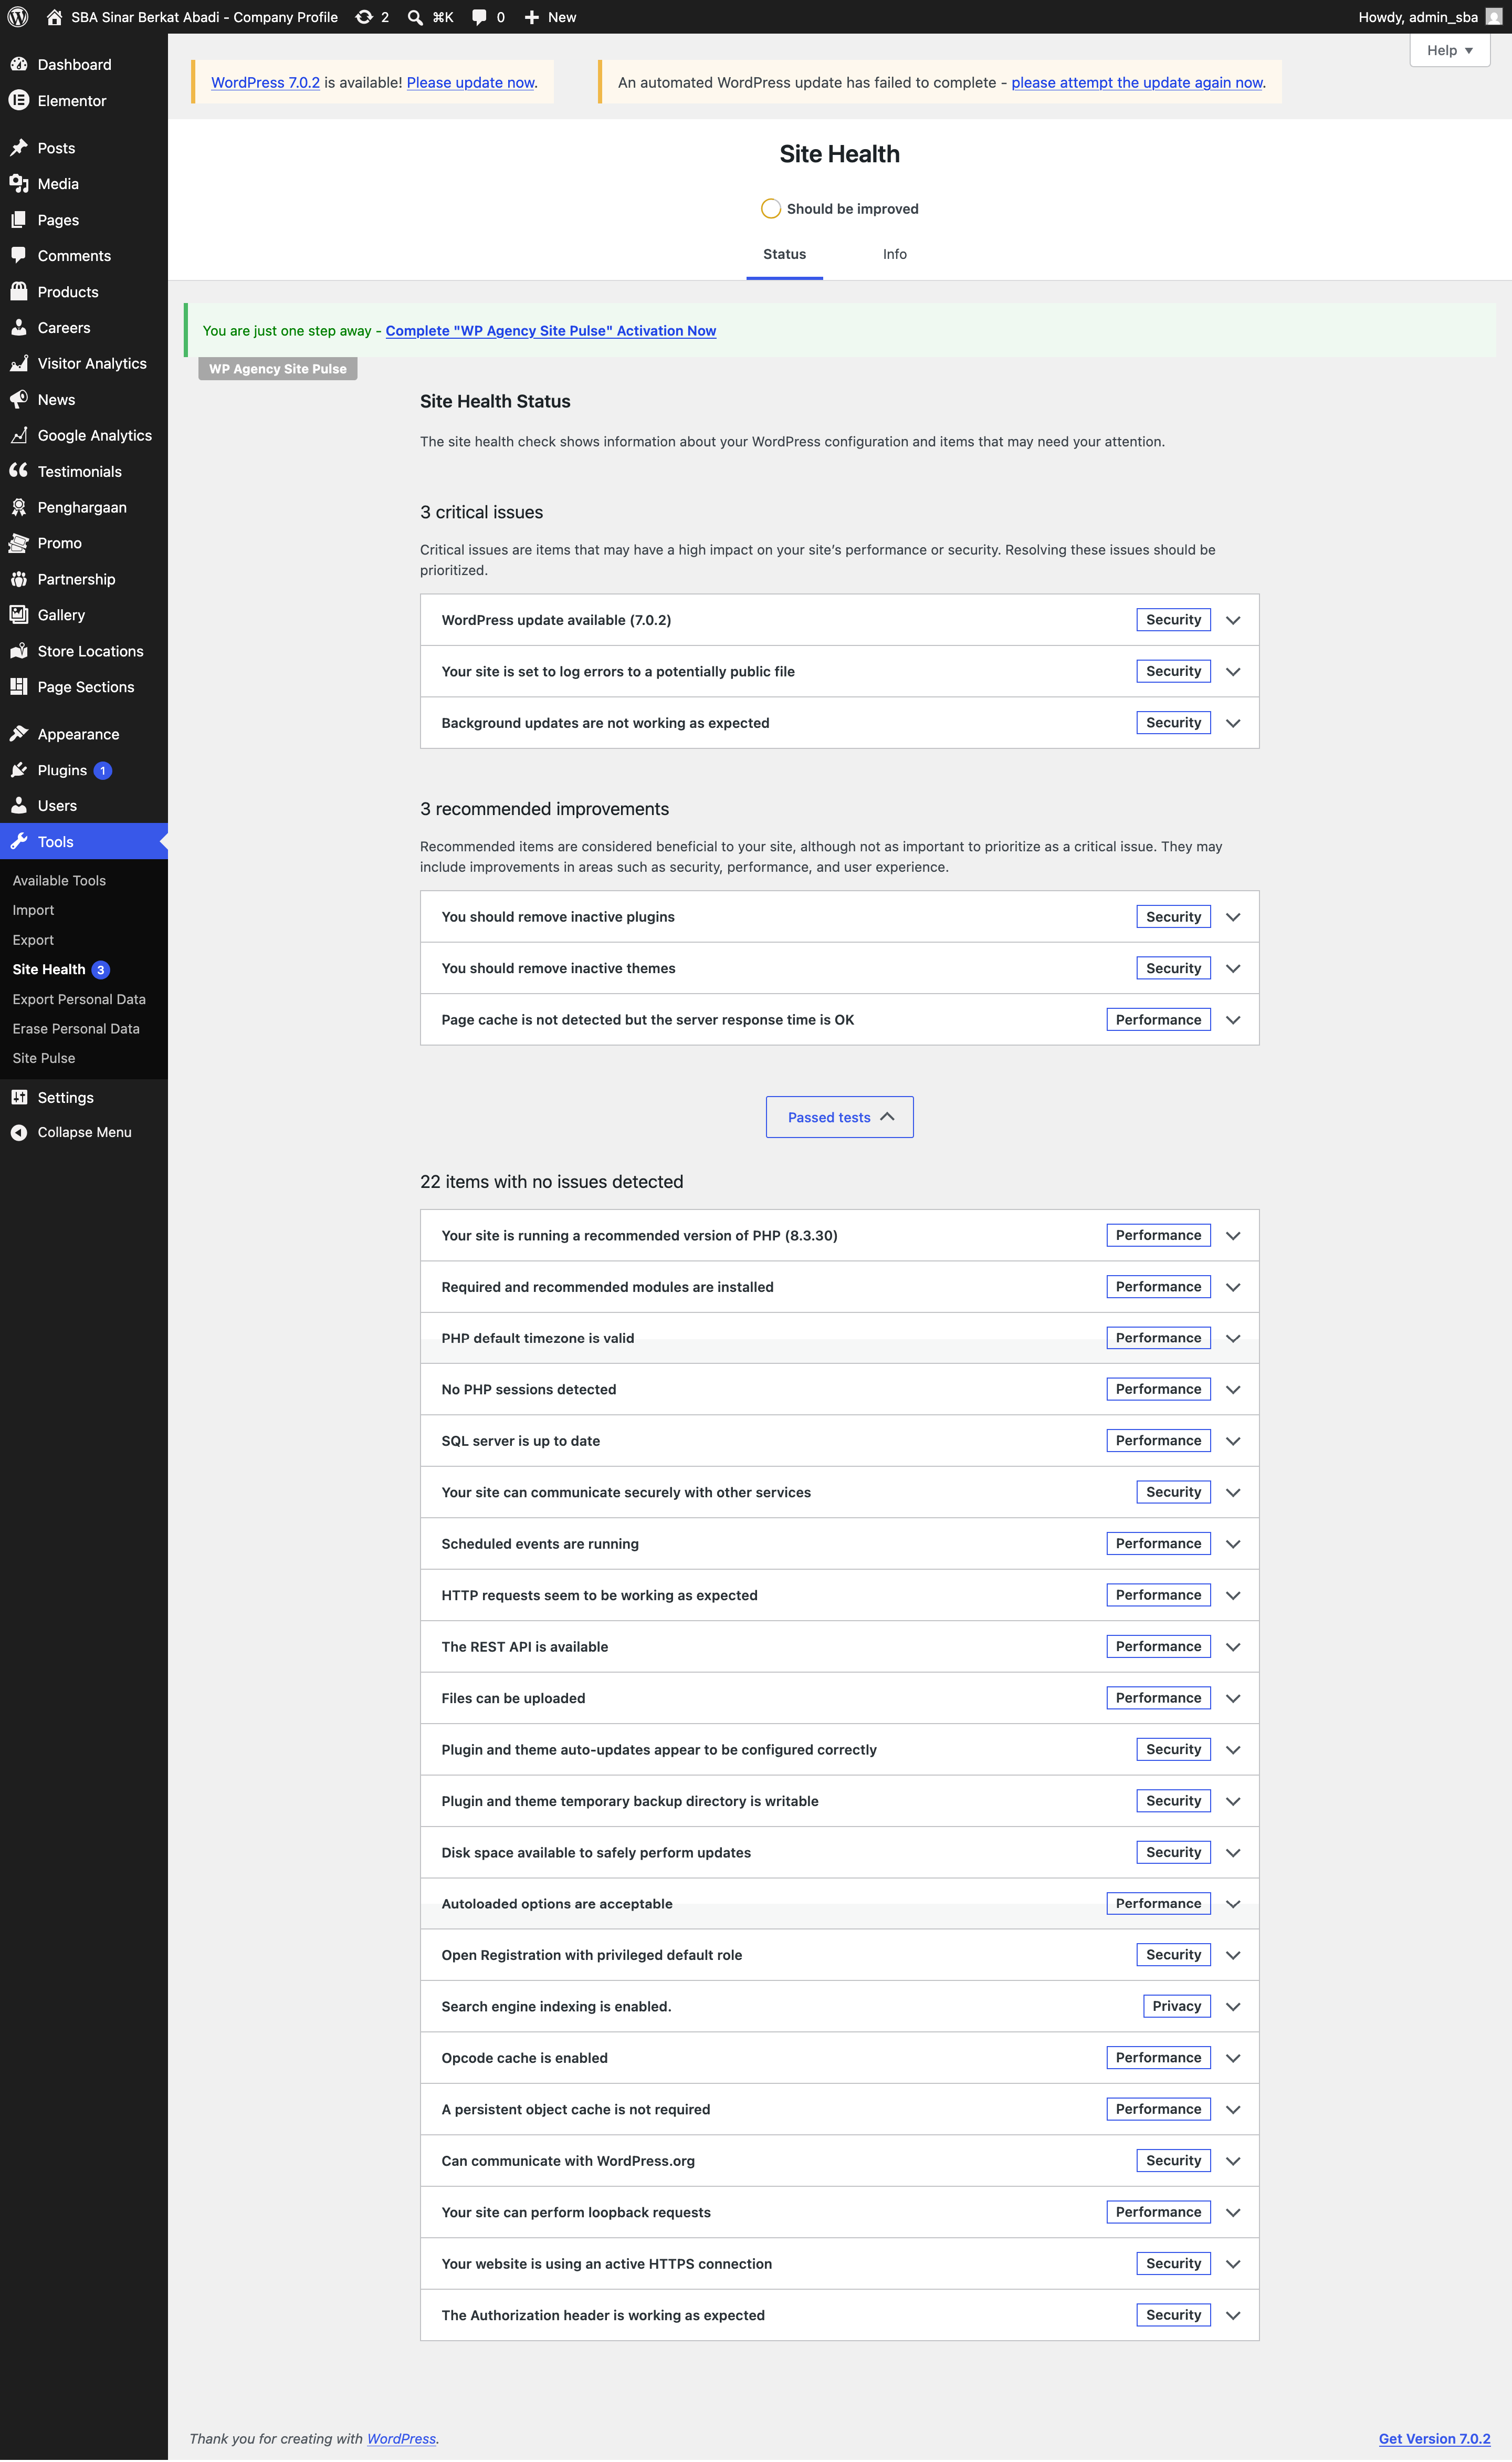The image size is (1512, 2462).
Task: Click the Media icon in sidebar
Action: point(19,184)
